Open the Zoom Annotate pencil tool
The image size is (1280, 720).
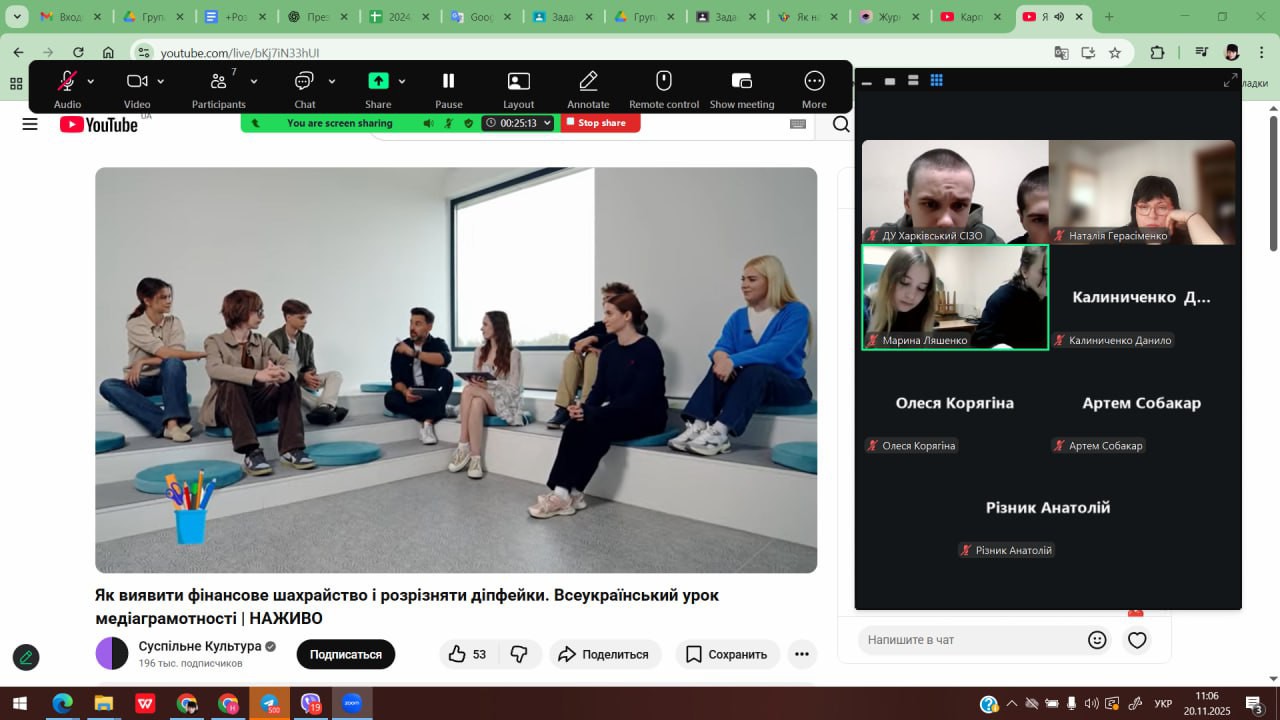[x=588, y=82]
